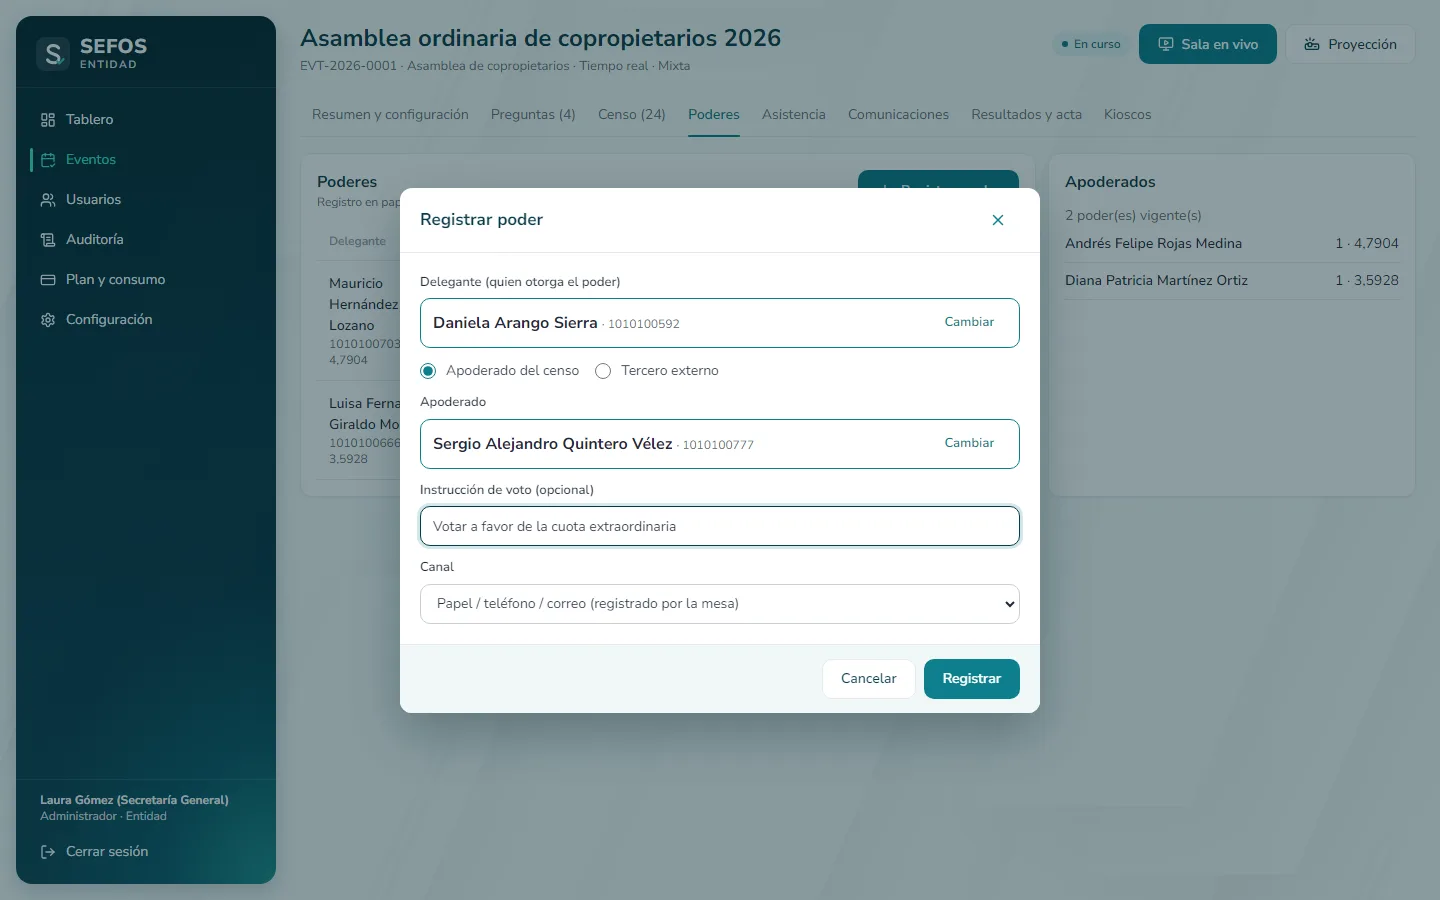
Task: Switch to the Kioscos tab
Action: click(1127, 115)
